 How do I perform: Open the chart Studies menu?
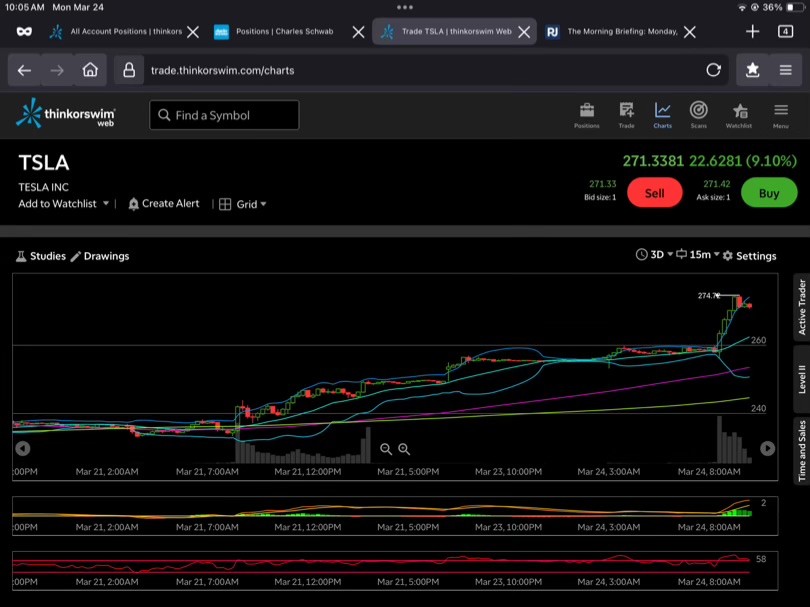point(41,256)
